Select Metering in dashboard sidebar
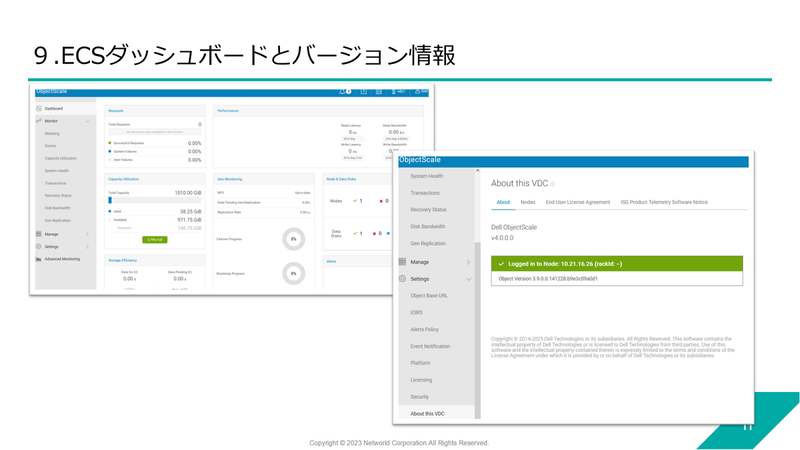The image size is (800, 450). click(52, 134)
